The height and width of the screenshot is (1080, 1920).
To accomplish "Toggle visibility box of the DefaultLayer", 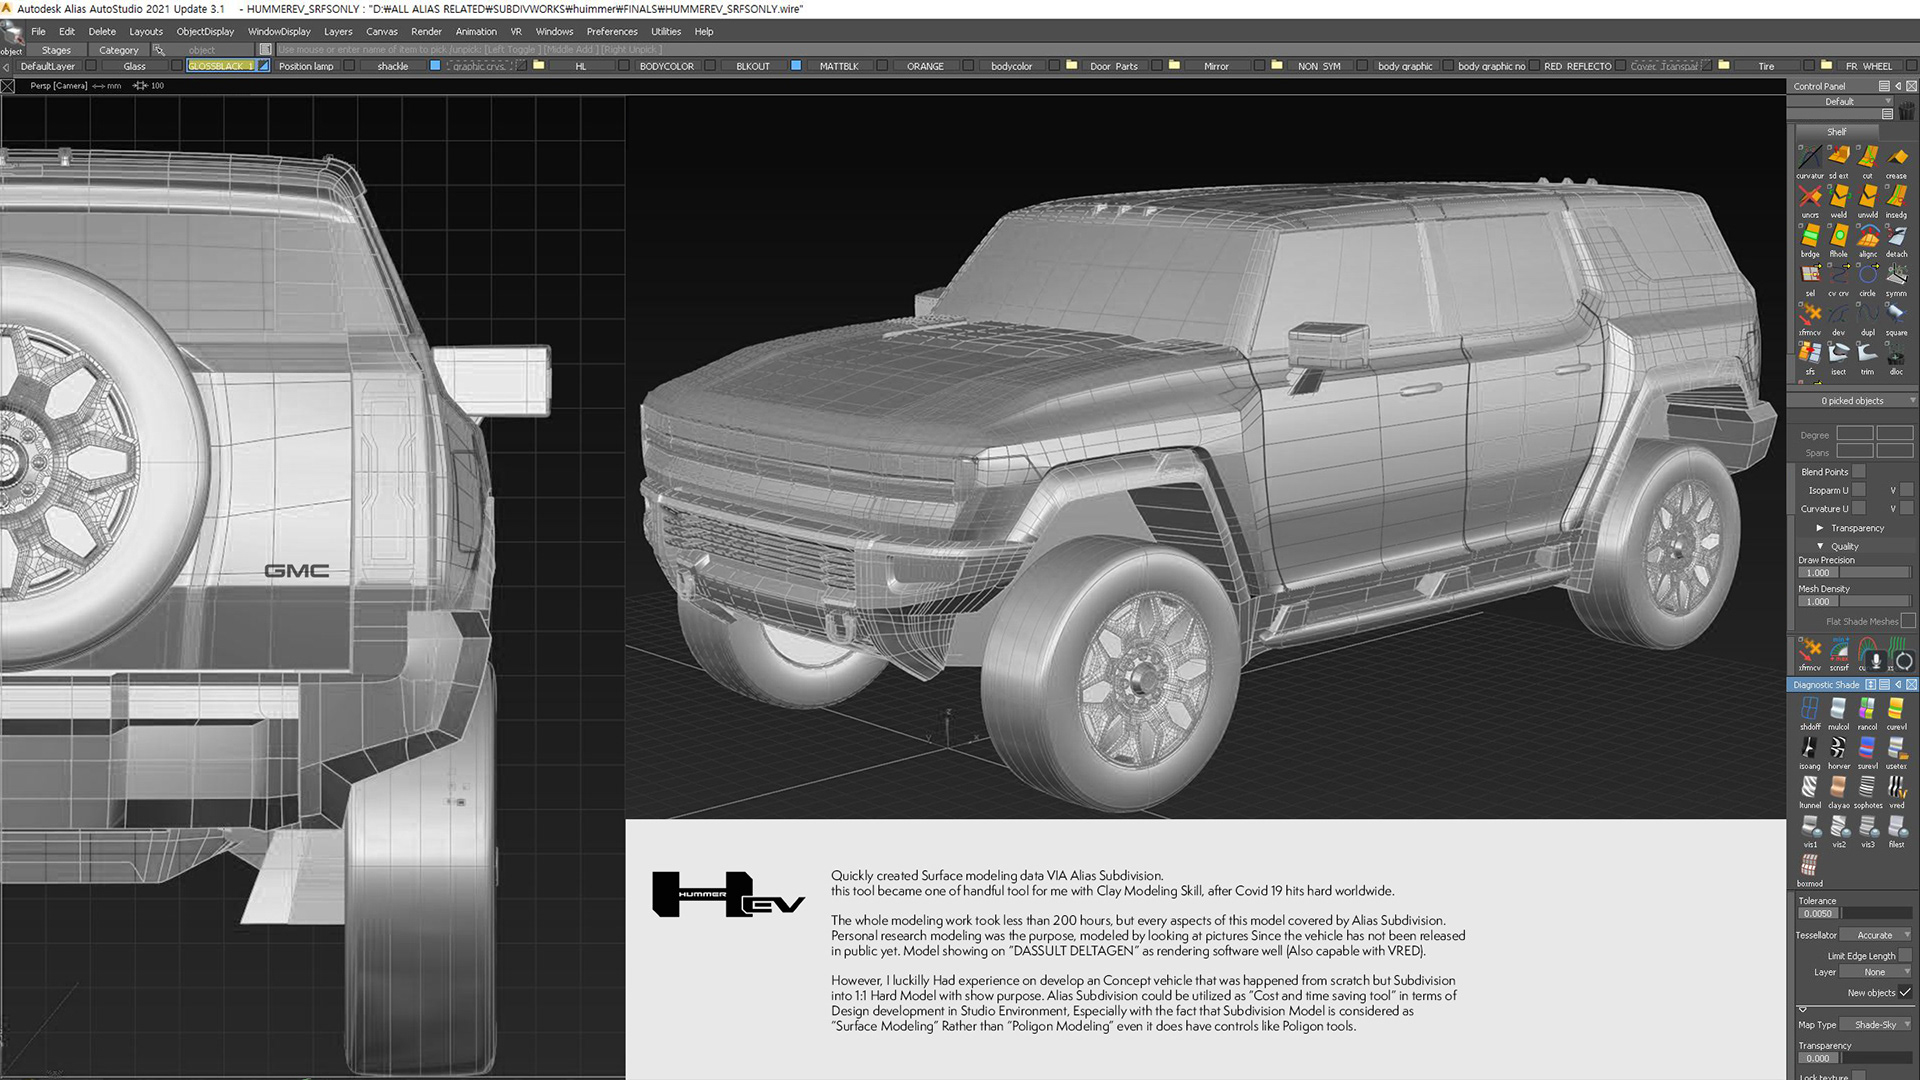I will pyautogui.click(x=91, y=66).
